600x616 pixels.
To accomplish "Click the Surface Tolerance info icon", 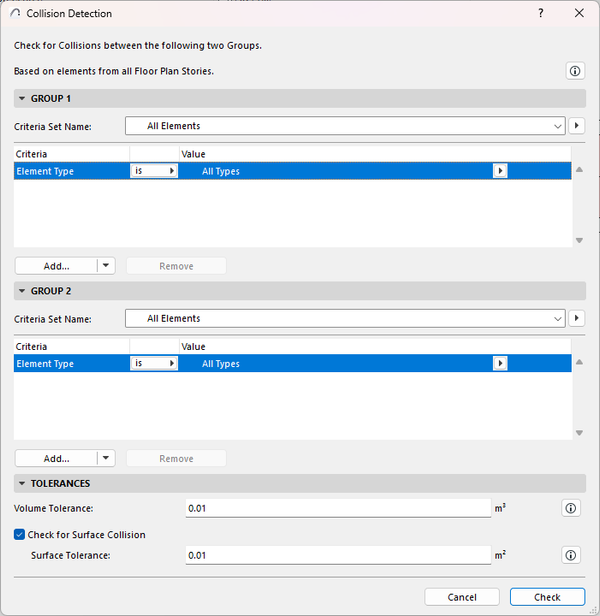I will (x=571, y=555).
